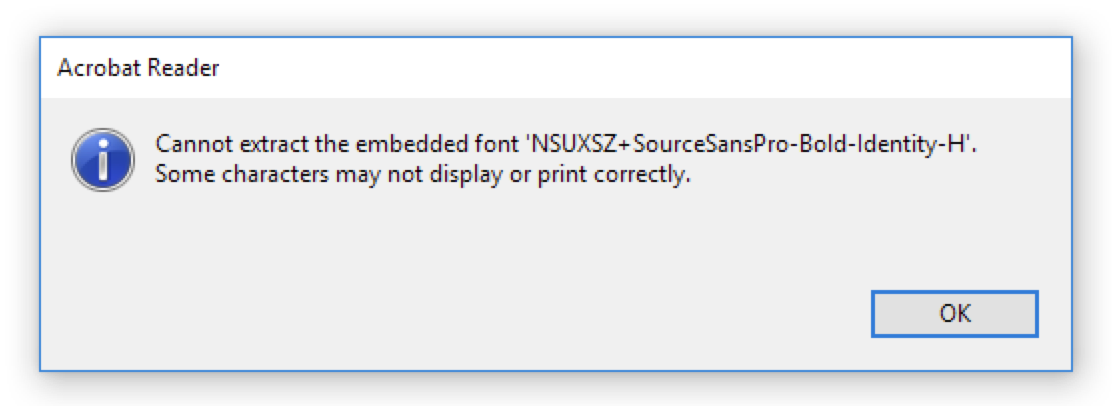This screenshot has height=406, width=1112.
Task: Click the white 'i' inside the info icon
Action: [x=104, y=160]
